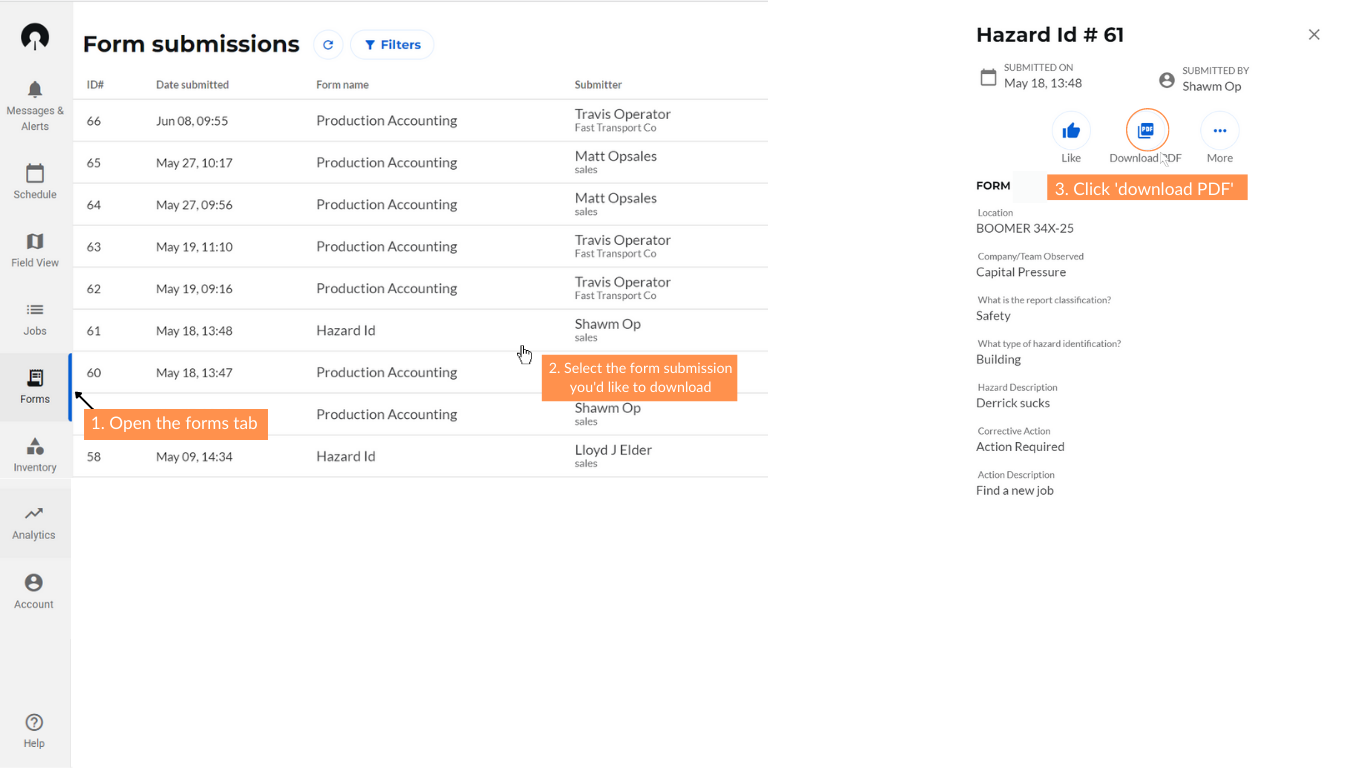Open the More options menu

1220,131
